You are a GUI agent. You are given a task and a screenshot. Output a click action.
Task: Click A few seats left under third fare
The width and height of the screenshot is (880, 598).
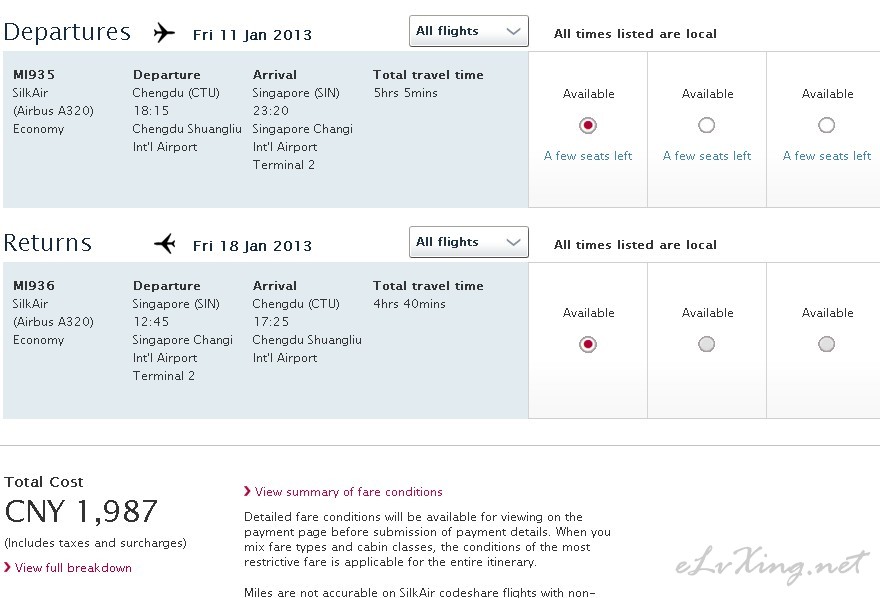827,156
